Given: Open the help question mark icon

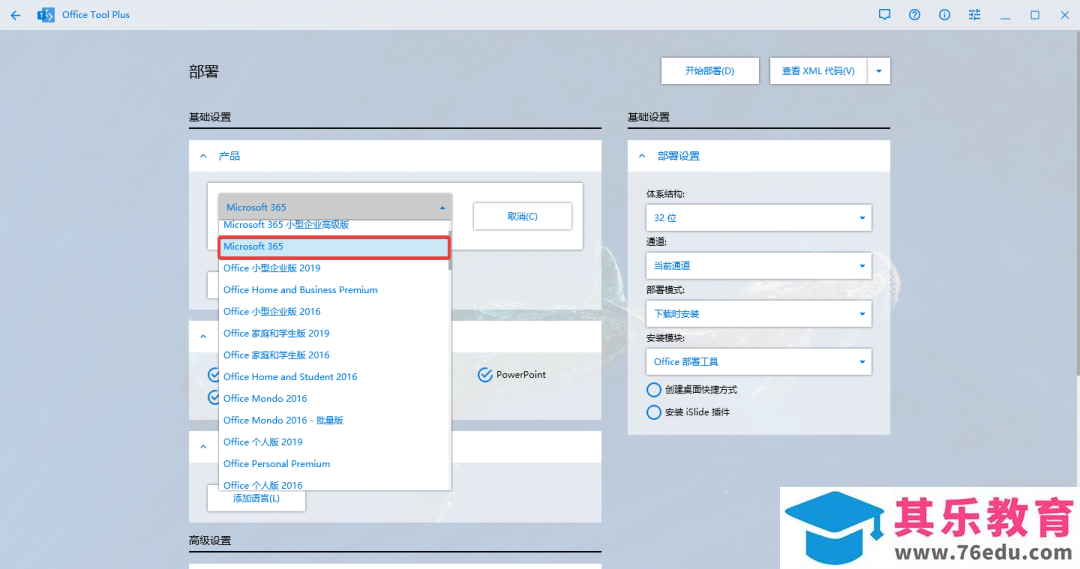Looking at the screenshot, I should coord(915,14).
